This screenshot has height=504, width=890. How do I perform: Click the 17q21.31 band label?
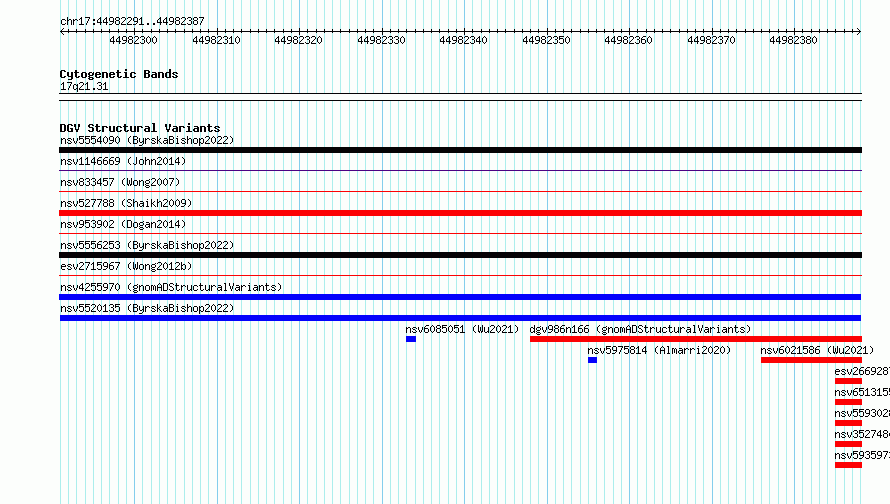tap(84, 86)
